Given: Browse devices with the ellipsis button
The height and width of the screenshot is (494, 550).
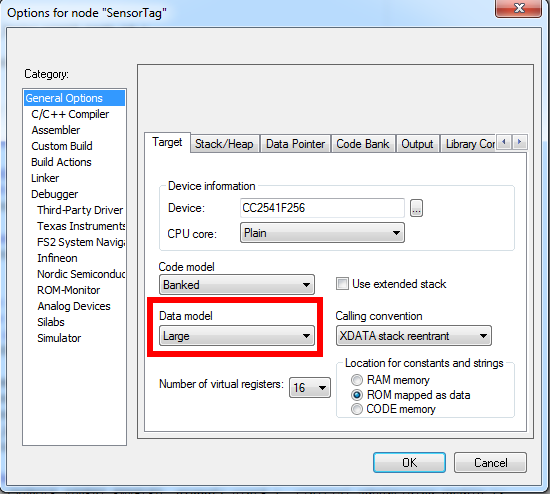Looking at the screenshot, I should (x=416, y=208).
